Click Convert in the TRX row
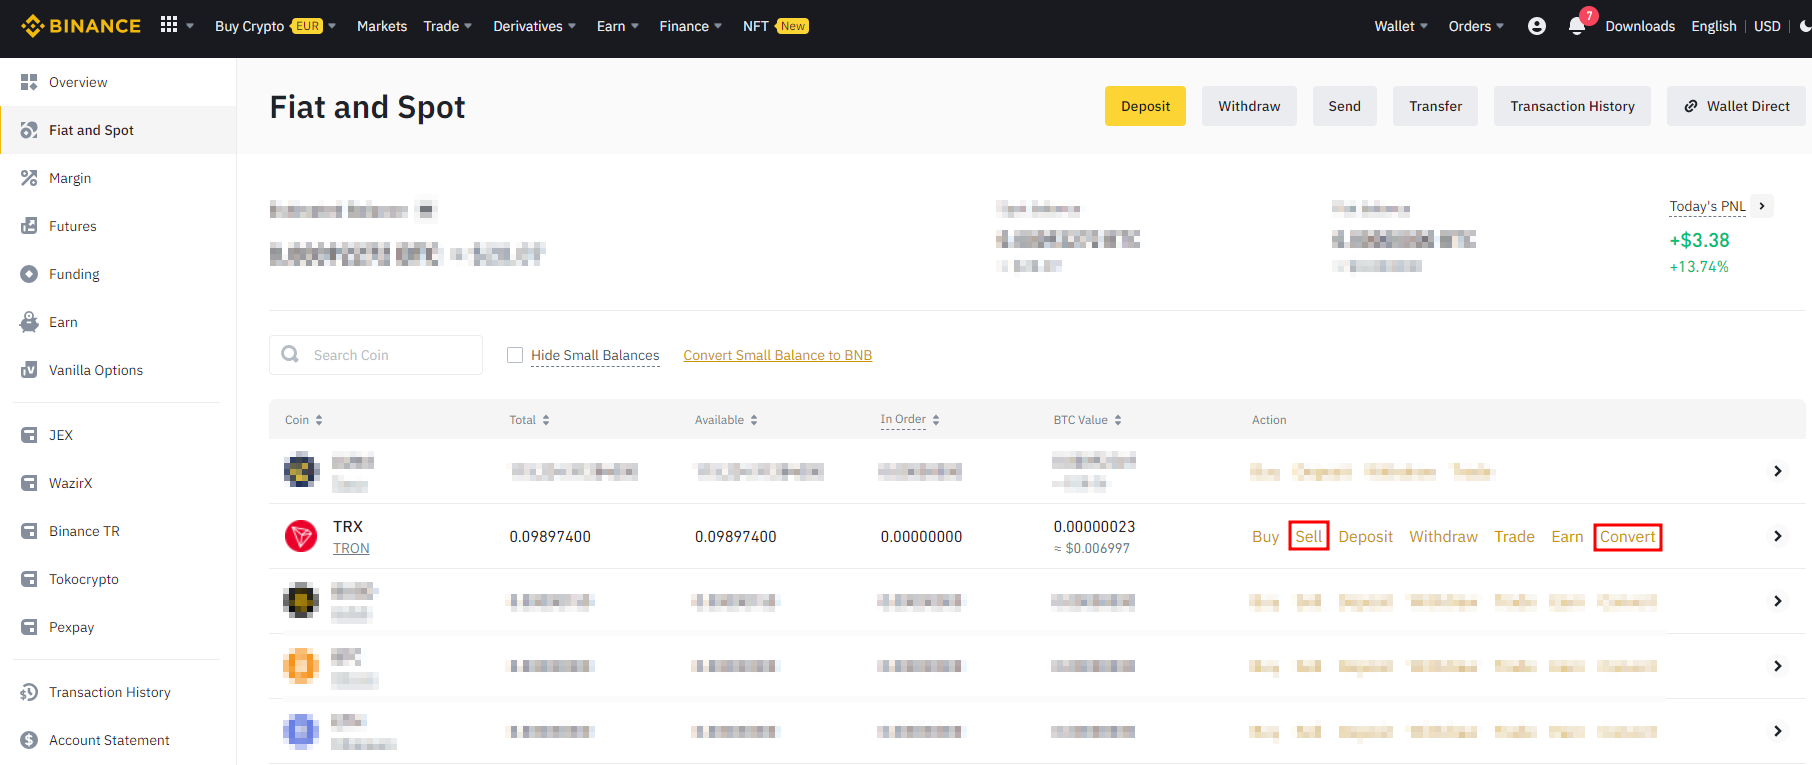 (1627, 537)
